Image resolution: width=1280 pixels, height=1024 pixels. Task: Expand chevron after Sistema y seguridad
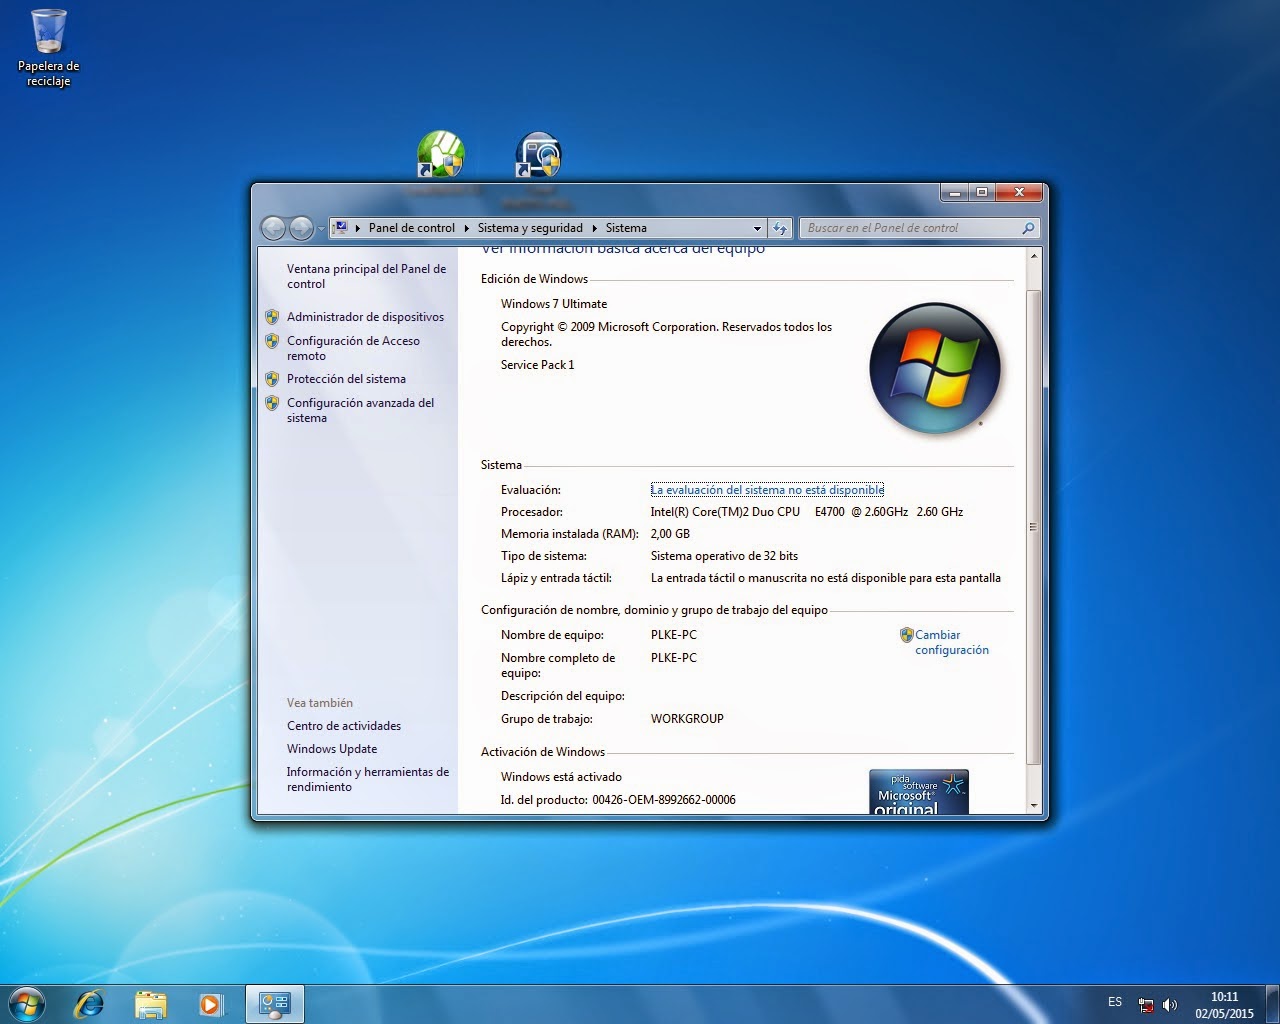click(594, 228)
